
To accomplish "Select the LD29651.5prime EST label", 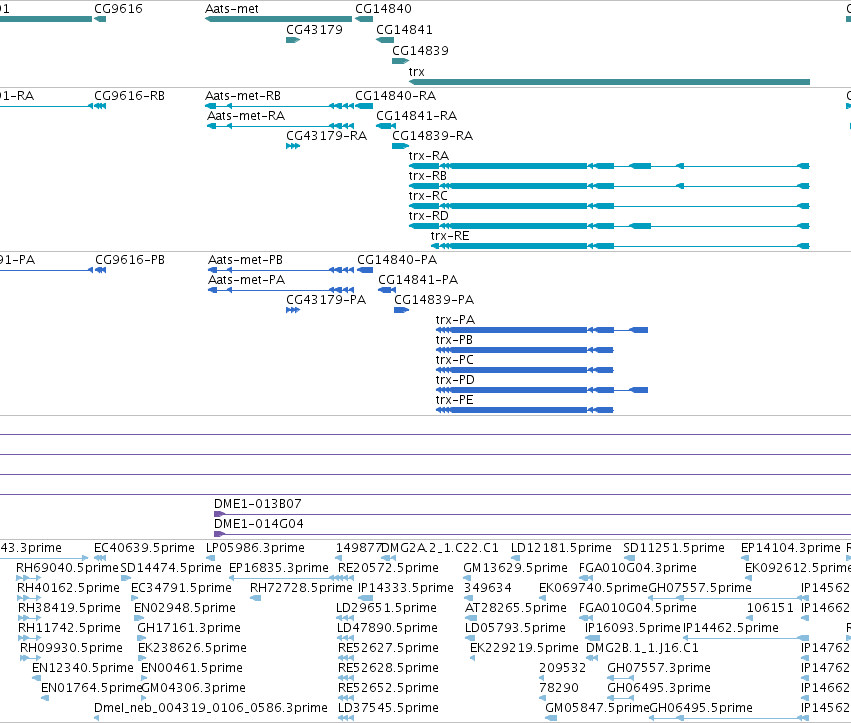I will tap(386, 608).
